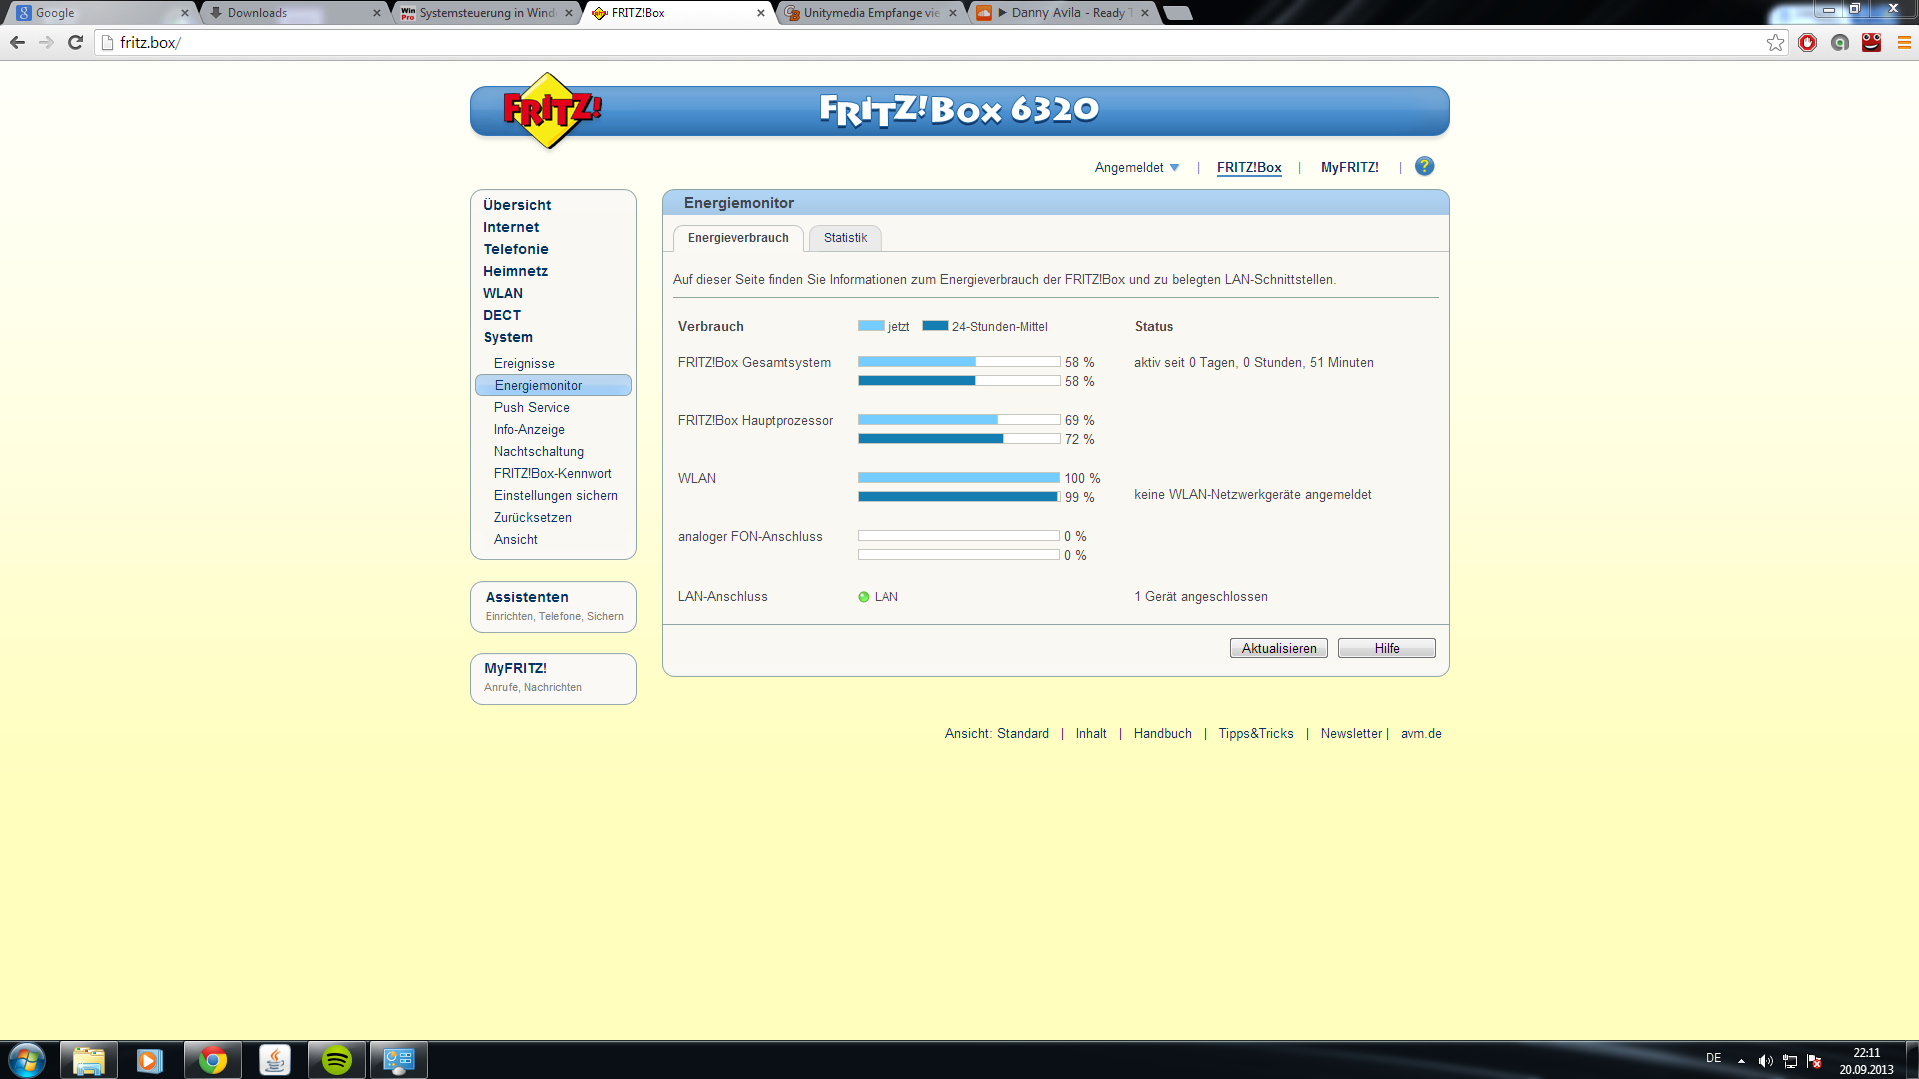Show hidden tray icons arrow
1919x1079 pixels.
[1741, 1061]
